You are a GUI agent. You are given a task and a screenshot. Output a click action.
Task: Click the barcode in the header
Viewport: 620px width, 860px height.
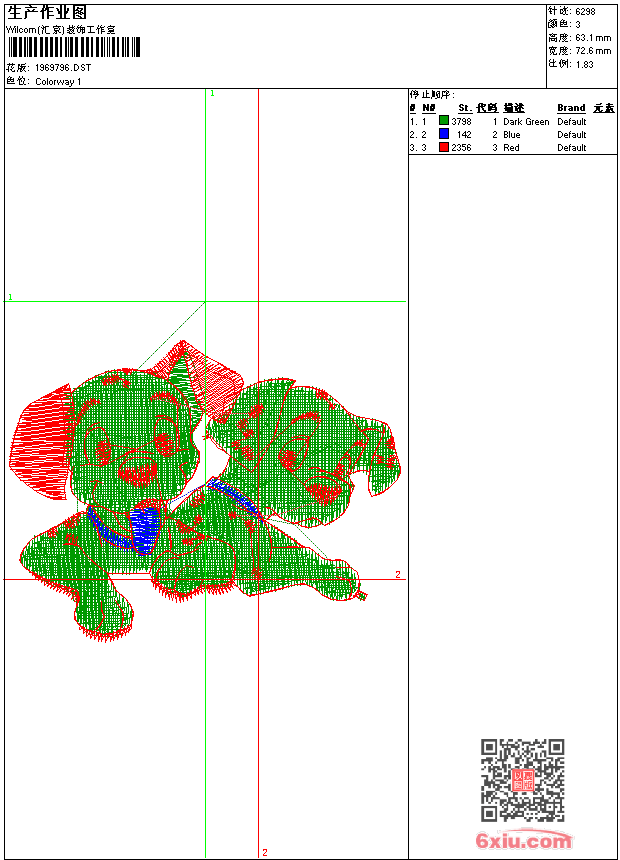(74, 47)
